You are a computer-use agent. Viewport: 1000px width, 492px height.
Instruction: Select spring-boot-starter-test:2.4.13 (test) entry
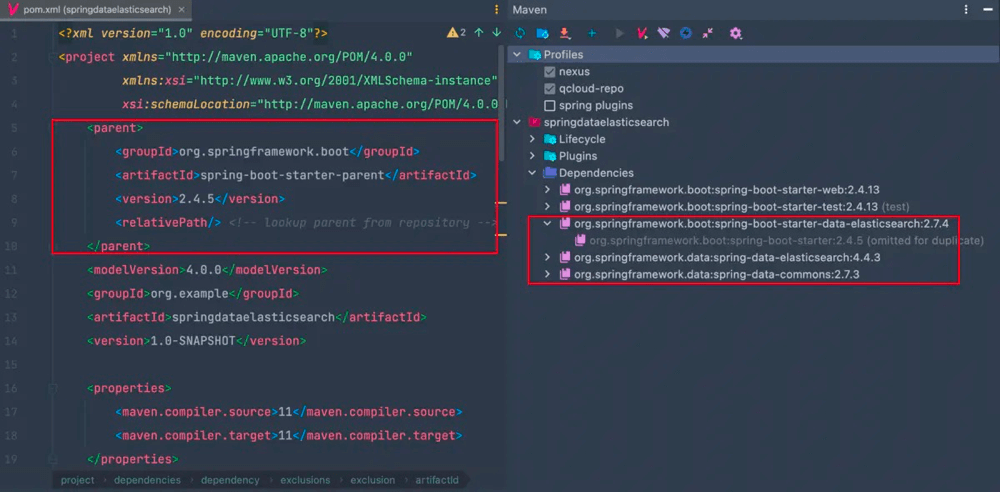(741, 207)
